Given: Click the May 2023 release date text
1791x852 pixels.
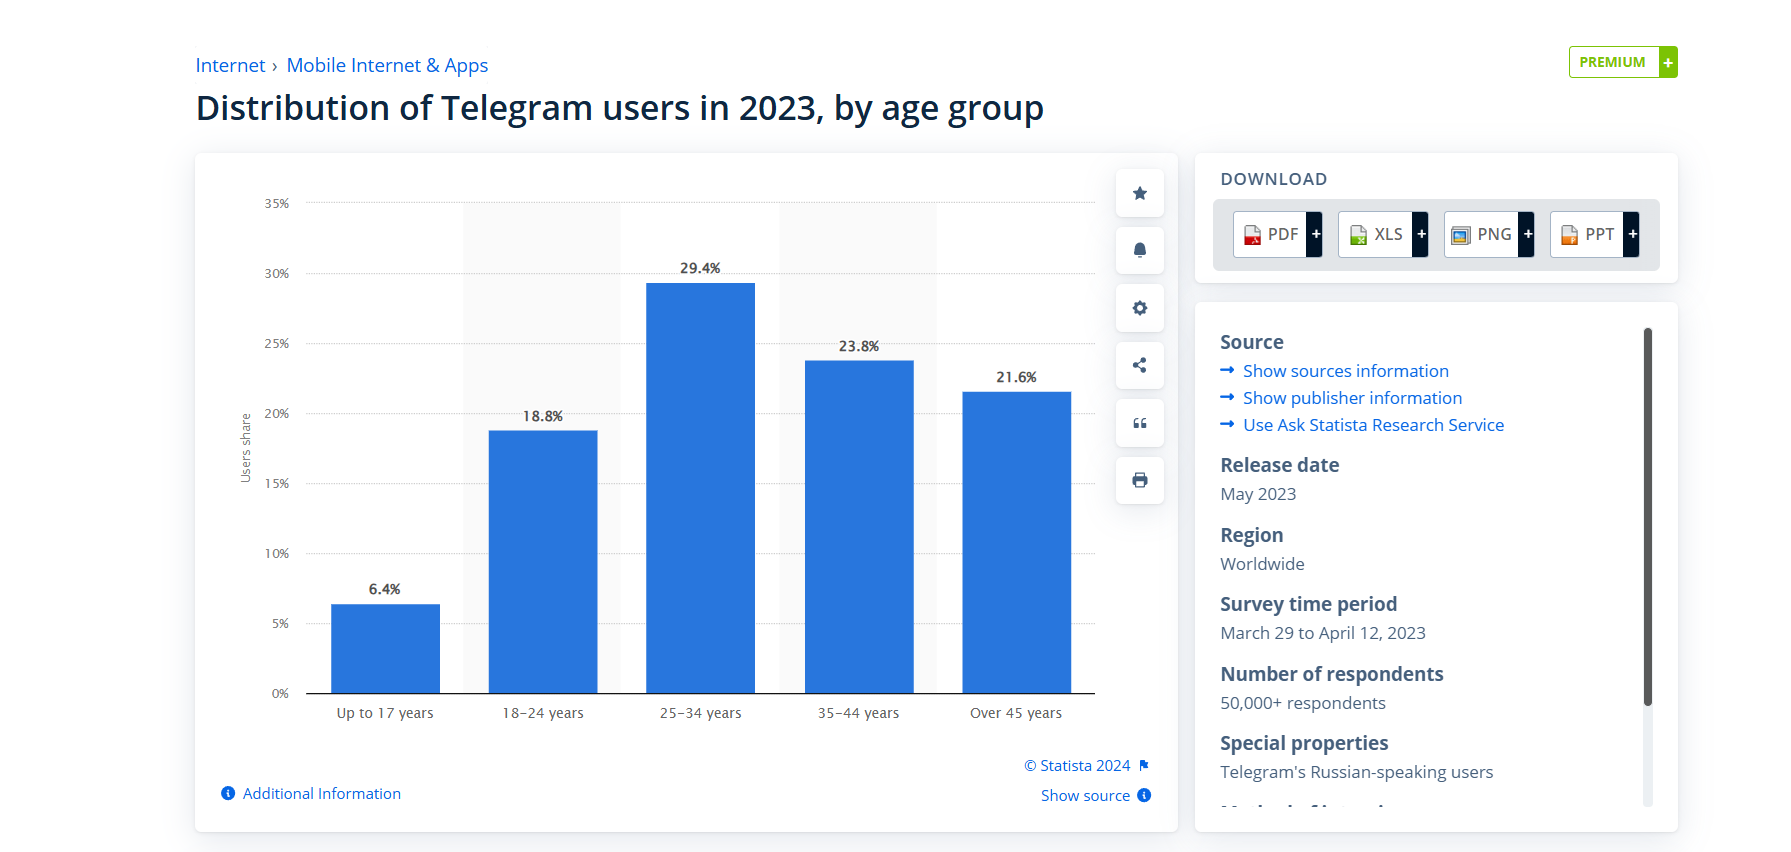Looking at the screenshot, I should pos(1258,494).
